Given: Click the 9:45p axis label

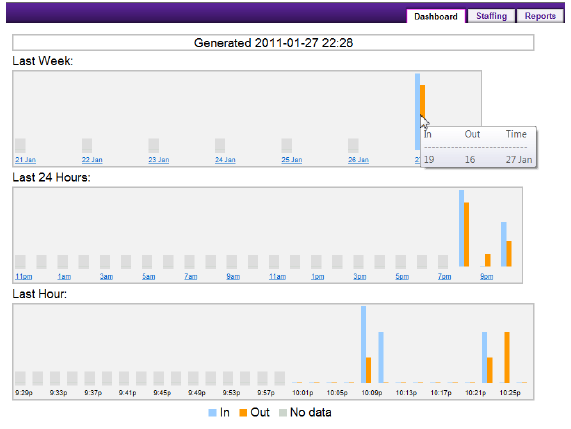Looking at the screenshot, I should [162, 393].
